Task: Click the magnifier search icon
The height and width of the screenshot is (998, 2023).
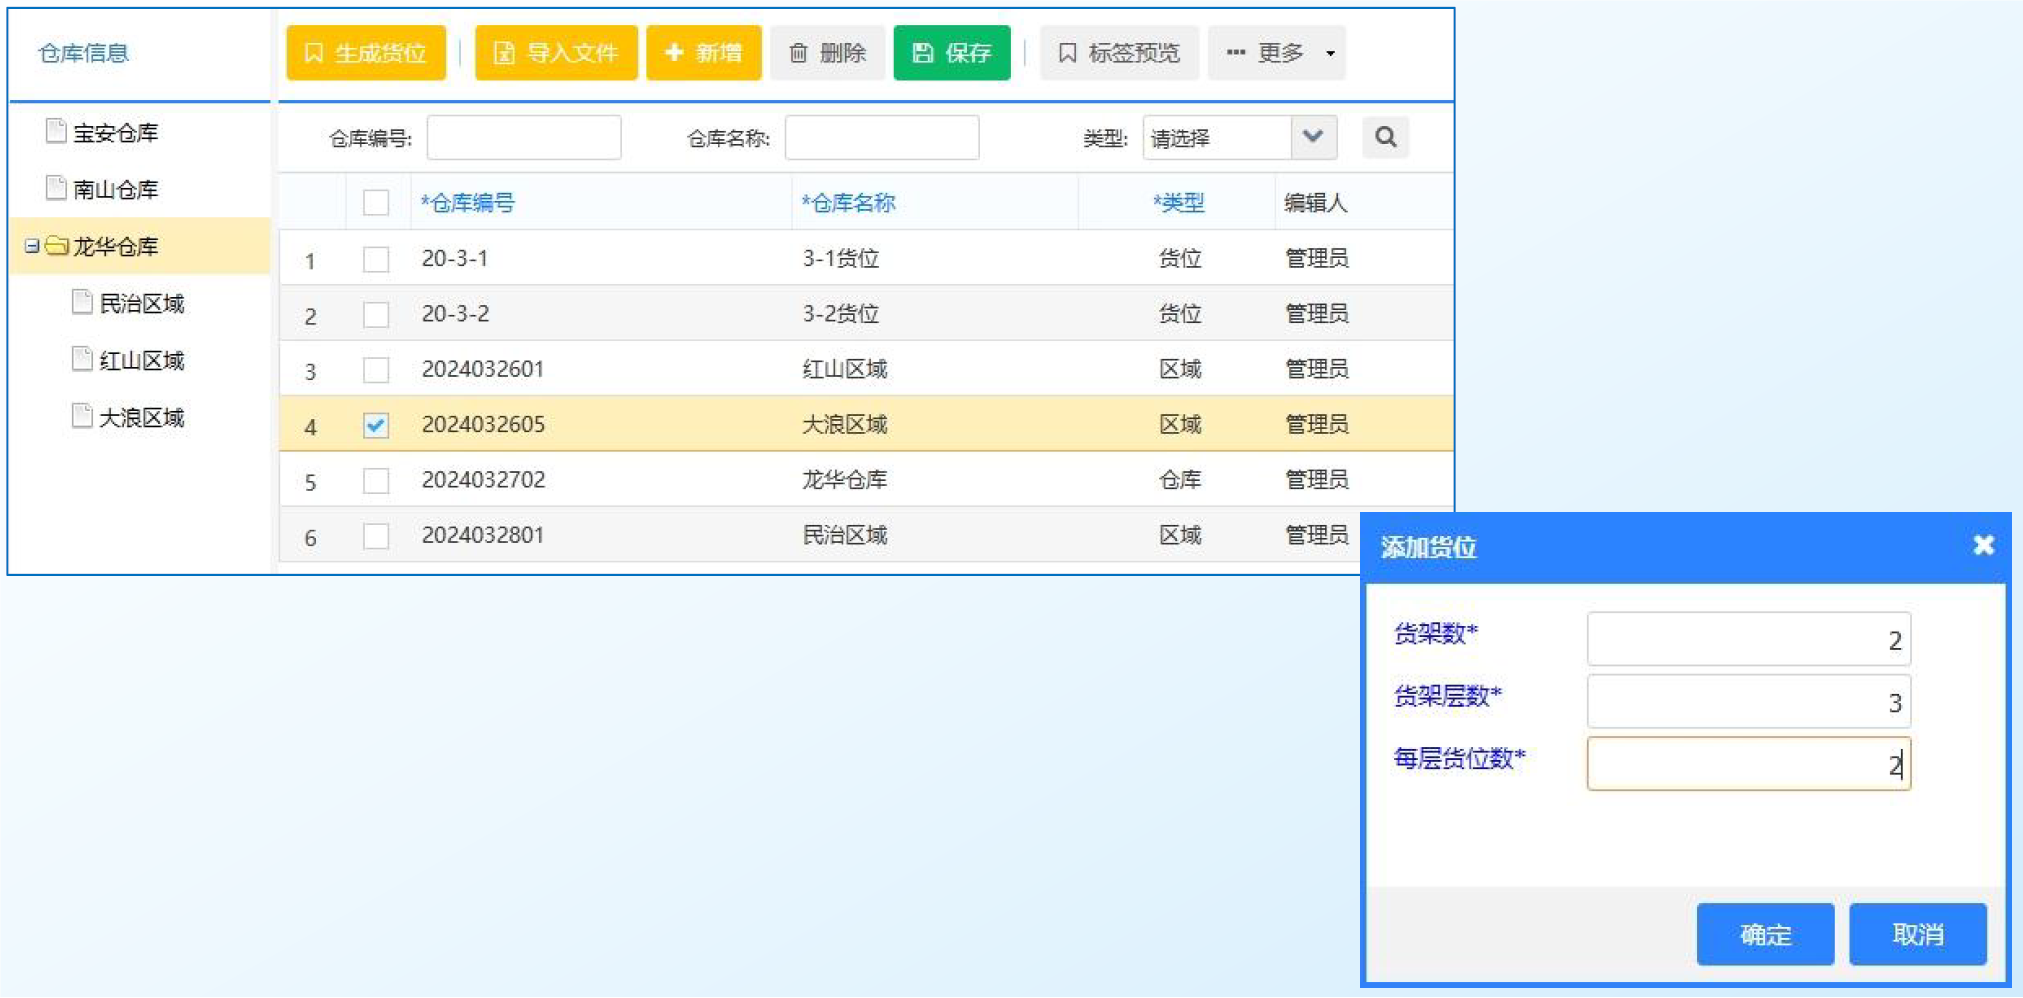Action: [x=1385, y=137]
